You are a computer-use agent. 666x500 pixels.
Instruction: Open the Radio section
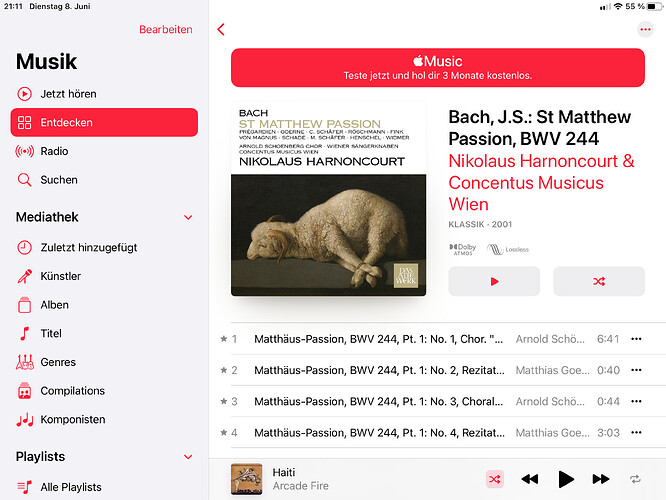click(54, 151)
